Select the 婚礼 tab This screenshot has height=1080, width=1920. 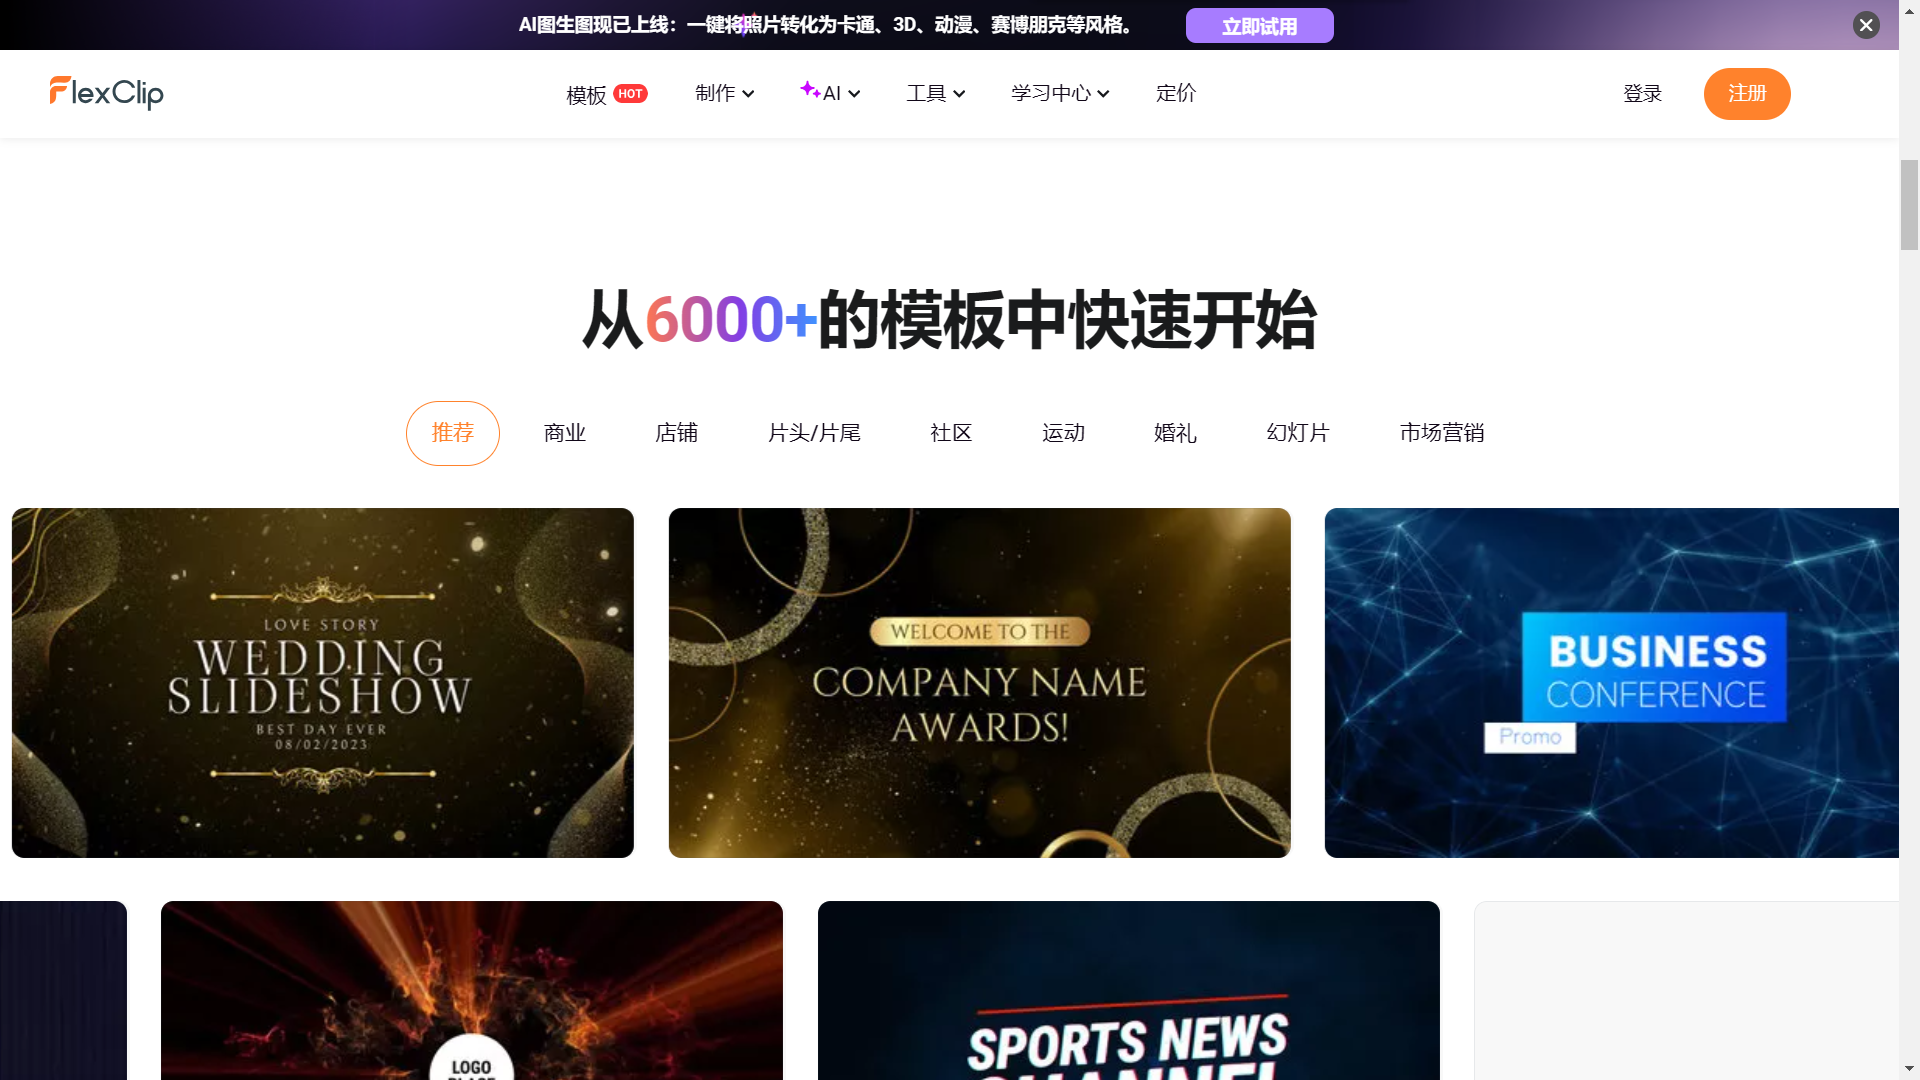click(x=1175, y=433)
